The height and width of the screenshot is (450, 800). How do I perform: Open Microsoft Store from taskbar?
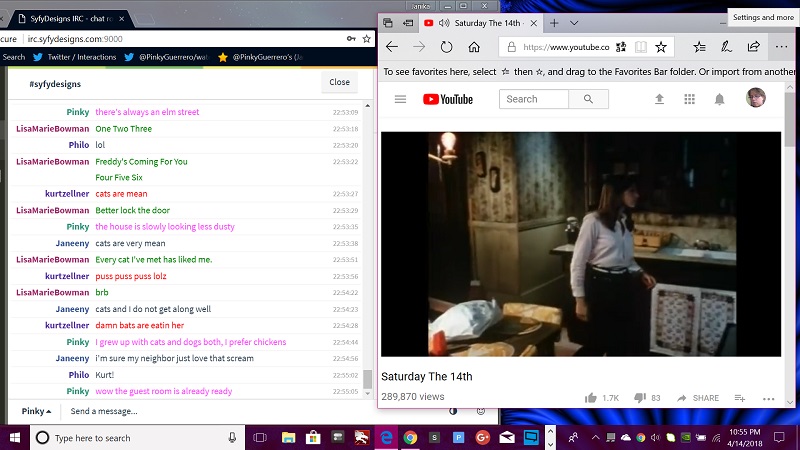(313, 438)
